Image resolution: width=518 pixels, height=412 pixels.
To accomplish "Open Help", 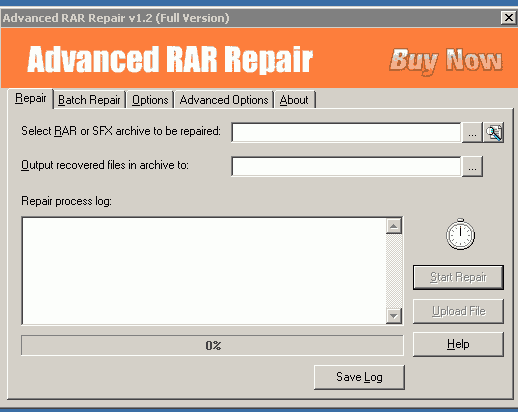I will point(458,344).
